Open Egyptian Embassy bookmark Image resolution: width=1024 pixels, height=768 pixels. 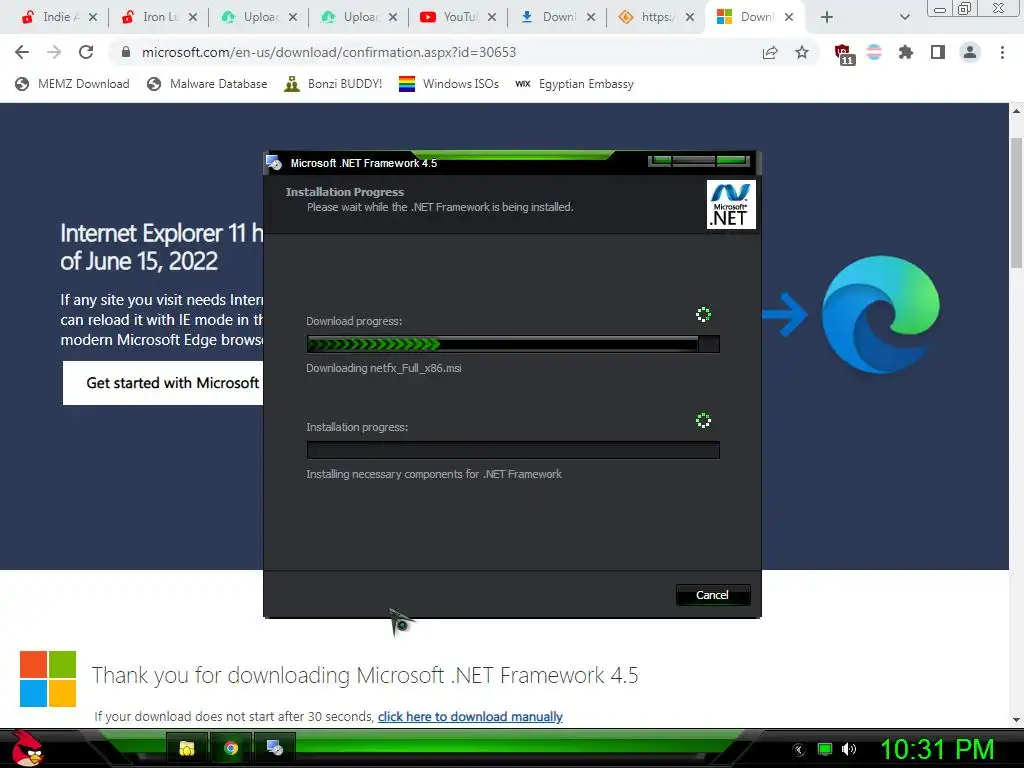tap(574, 84)
